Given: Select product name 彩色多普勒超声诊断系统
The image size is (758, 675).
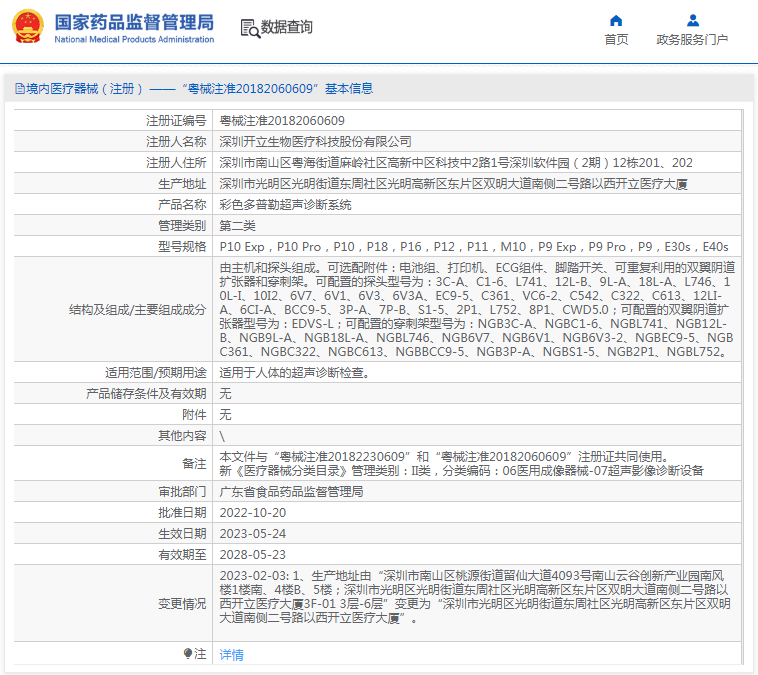Looking at the screenshot, I should pyautogui.click(x=285, y=205).
